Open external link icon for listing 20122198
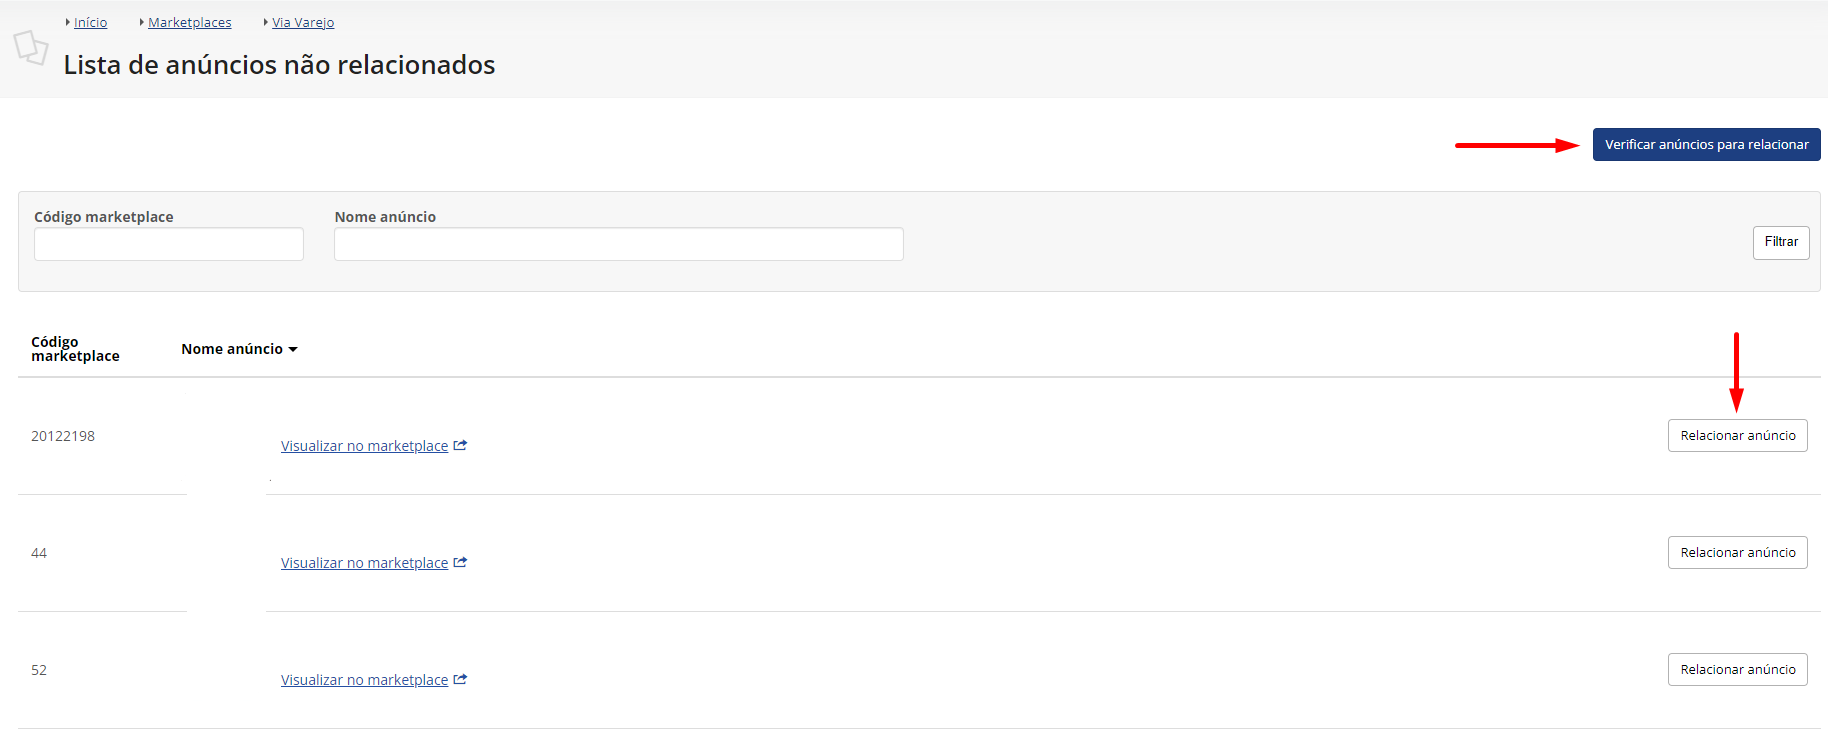 pos(460,445)
